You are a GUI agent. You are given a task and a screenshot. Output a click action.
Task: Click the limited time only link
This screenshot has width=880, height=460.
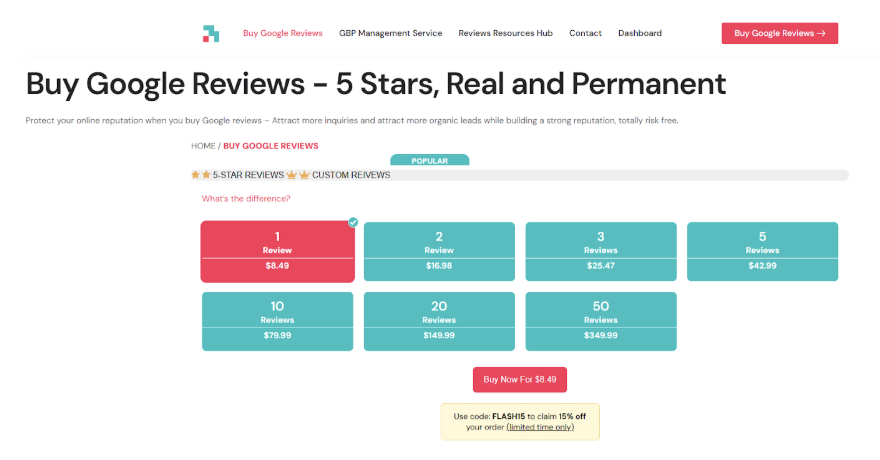tap(540, 427)
